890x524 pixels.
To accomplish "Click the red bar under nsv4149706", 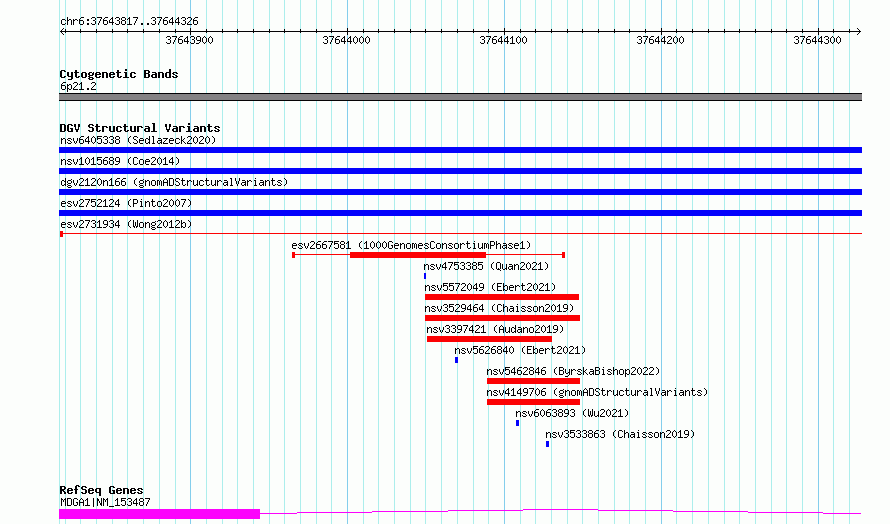I will coord(533,402).
